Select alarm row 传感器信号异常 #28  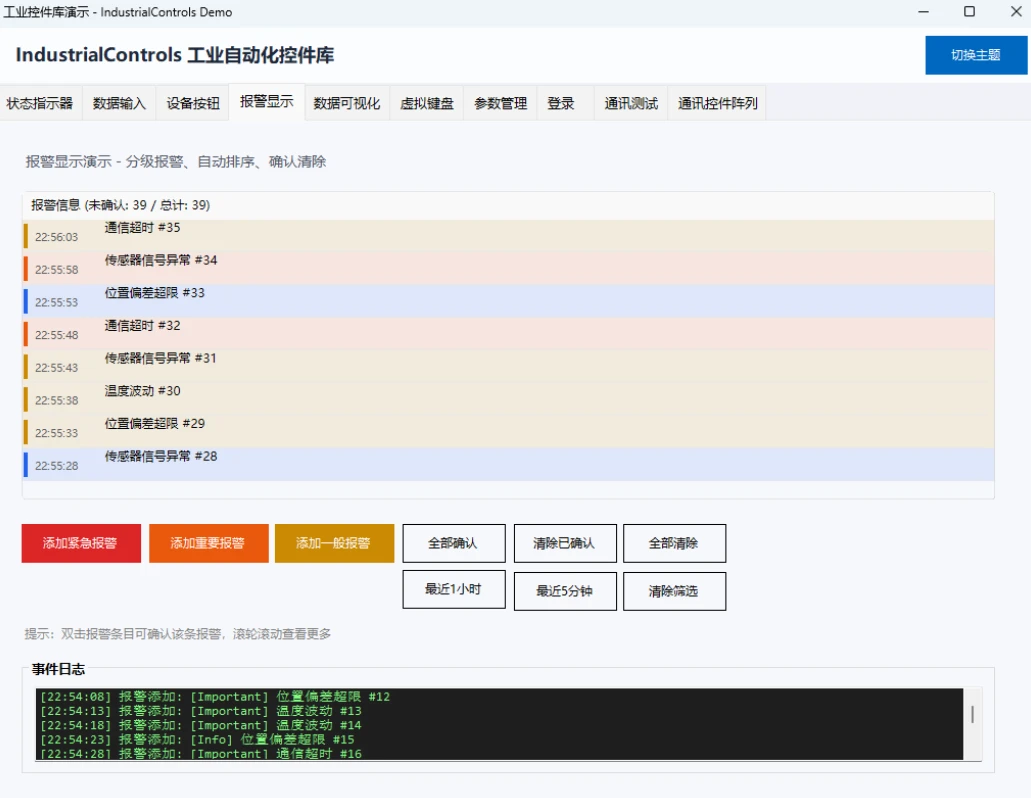(508, 464)
